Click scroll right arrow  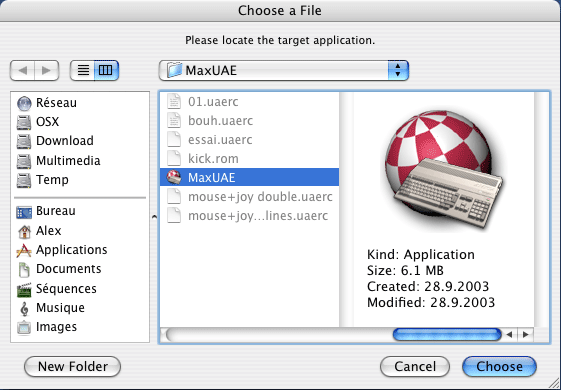525,335
